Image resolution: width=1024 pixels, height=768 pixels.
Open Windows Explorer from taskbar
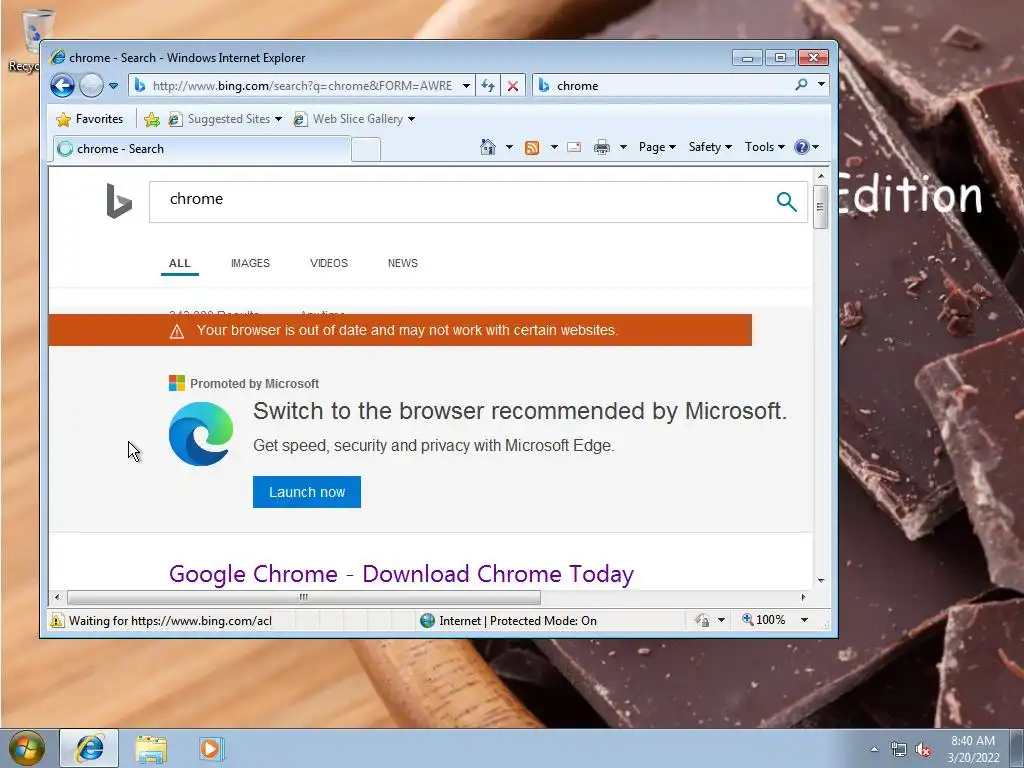[x=151, y=749]
